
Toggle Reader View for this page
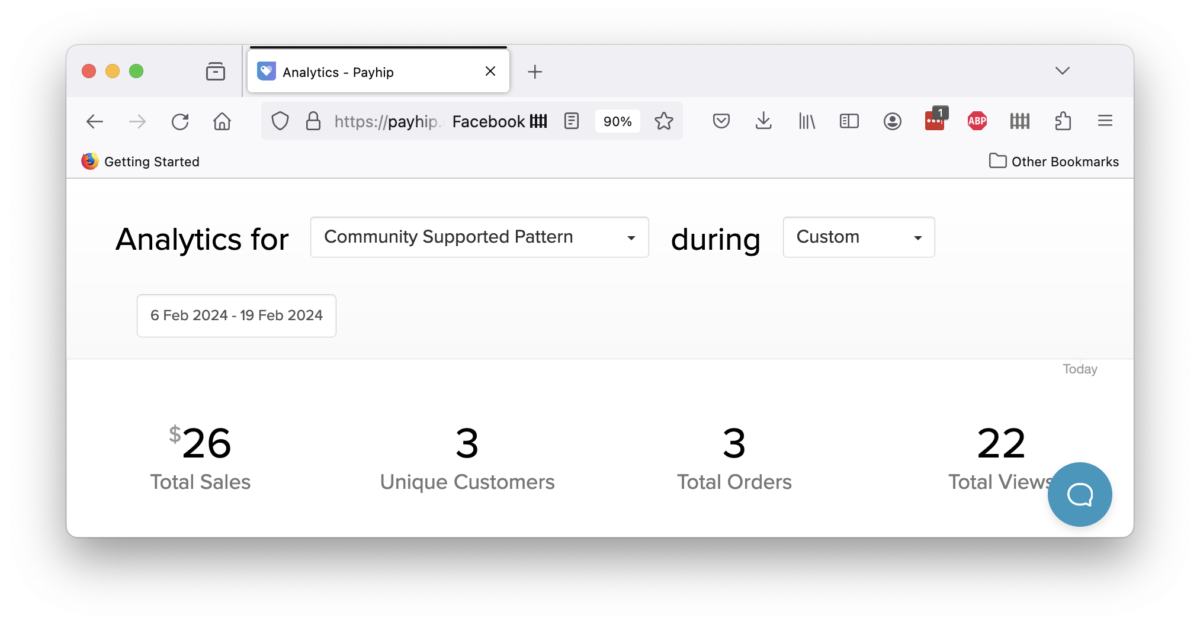(x=571, y=121)
